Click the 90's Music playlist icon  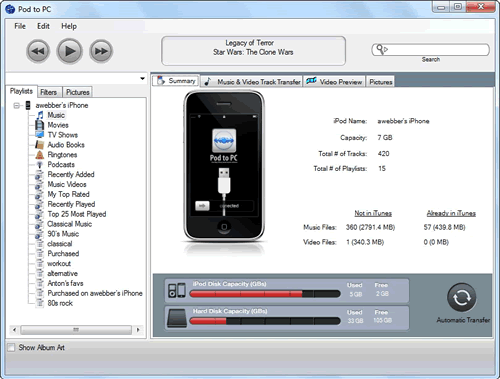39,234
